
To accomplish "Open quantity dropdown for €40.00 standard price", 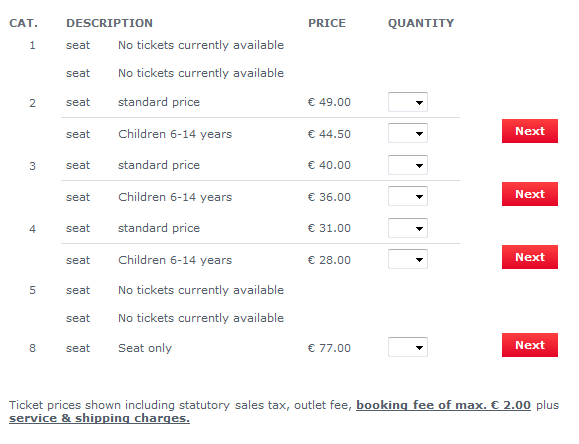I will pyautogui.click(x=408, y=165).
